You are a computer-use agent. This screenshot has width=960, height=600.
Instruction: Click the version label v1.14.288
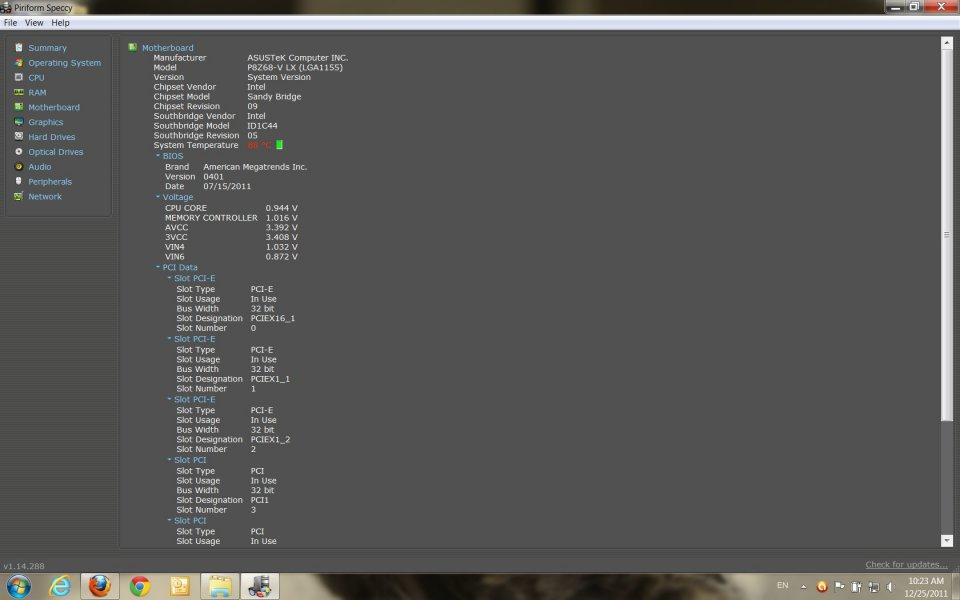click(x=24, y=566)
